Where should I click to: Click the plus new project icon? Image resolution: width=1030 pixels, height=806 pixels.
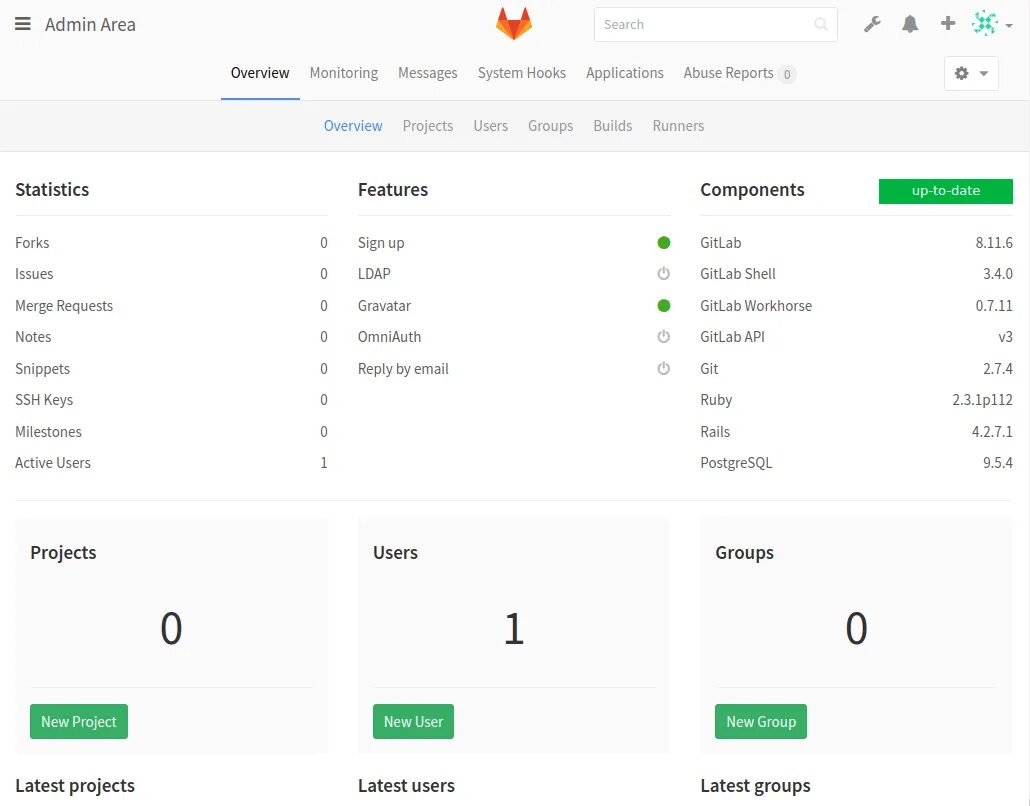click(947, 24)
